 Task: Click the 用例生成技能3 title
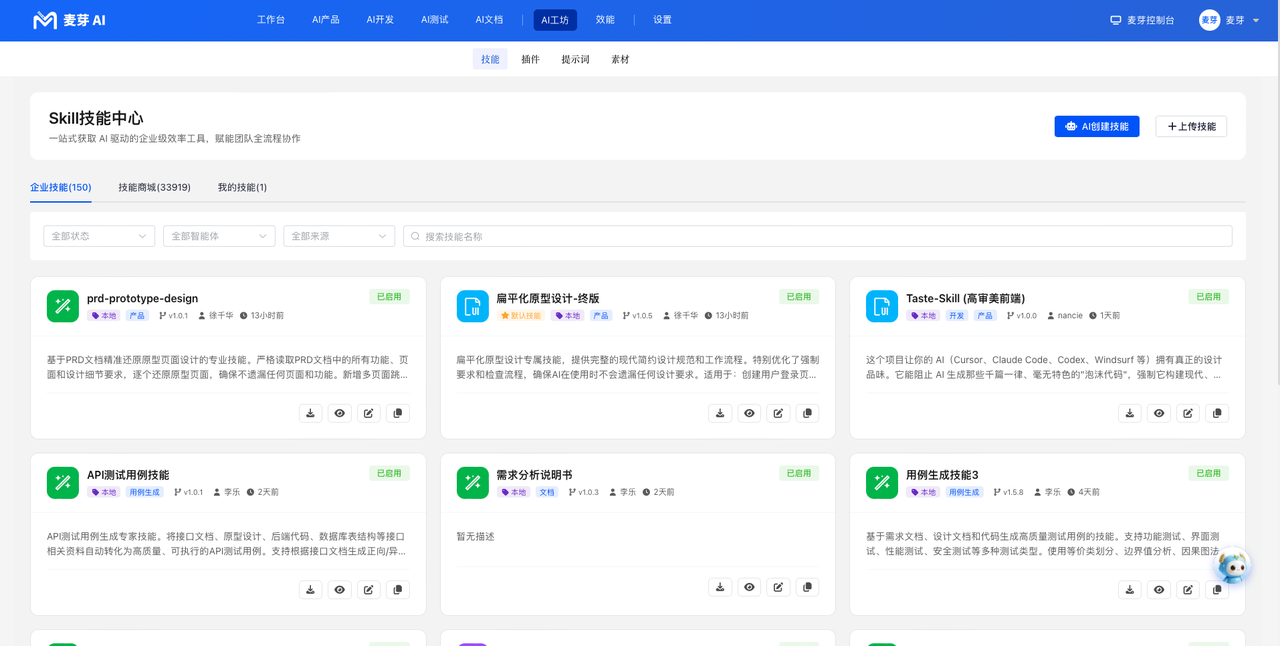[942, 475]
